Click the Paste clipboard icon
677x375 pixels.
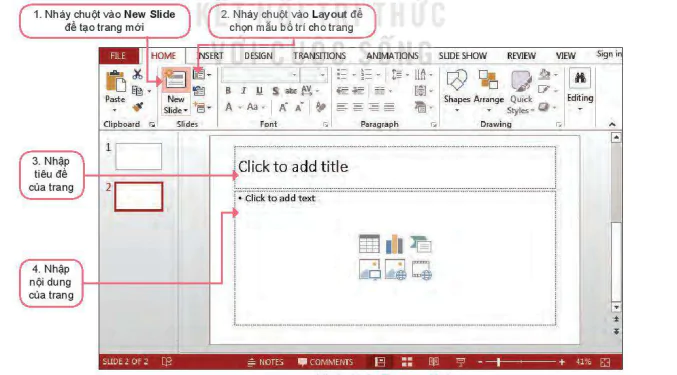click(x=115, y=82)
